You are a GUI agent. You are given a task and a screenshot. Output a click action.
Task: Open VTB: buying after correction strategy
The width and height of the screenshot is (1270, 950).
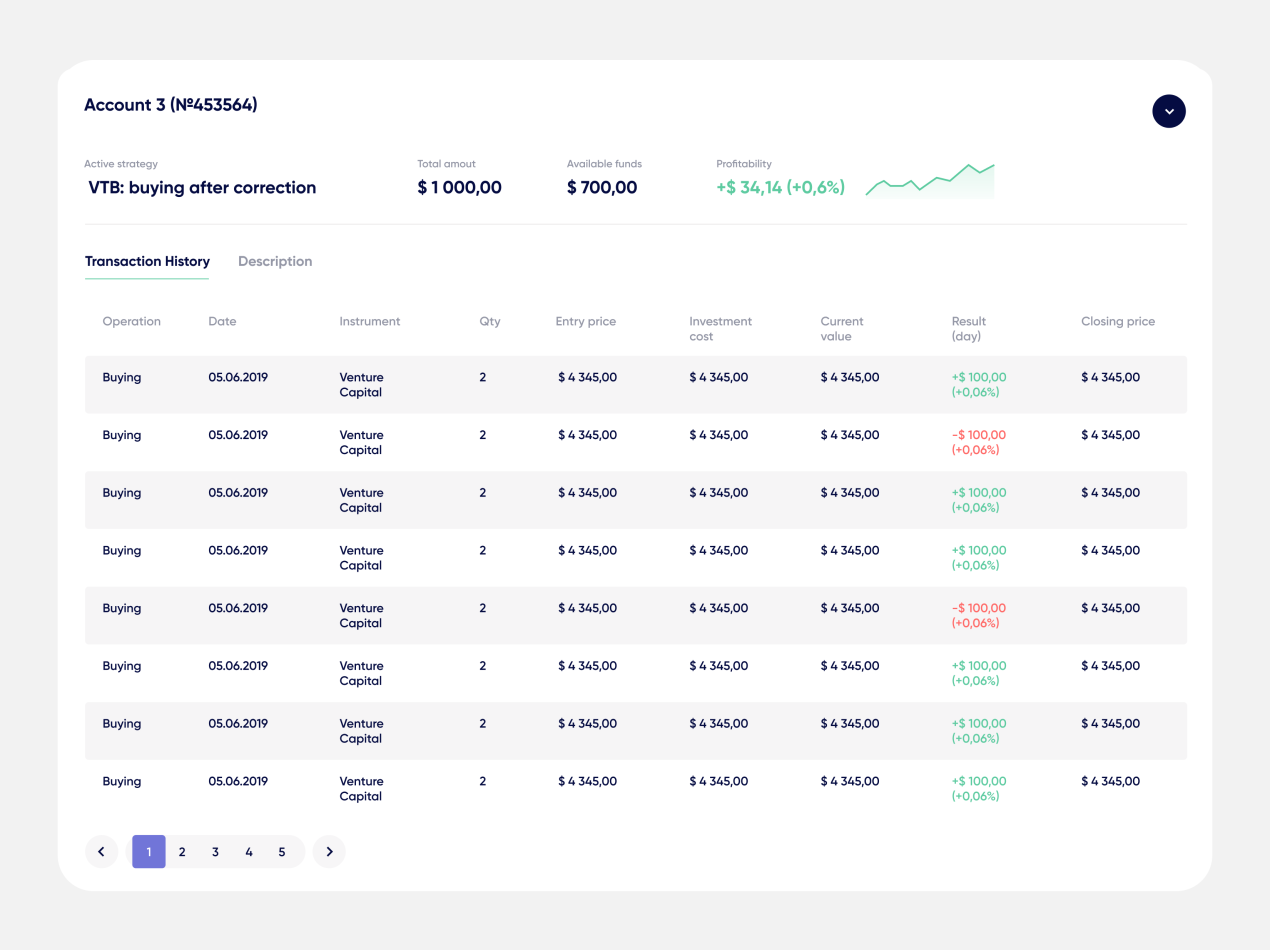[202, 188]
